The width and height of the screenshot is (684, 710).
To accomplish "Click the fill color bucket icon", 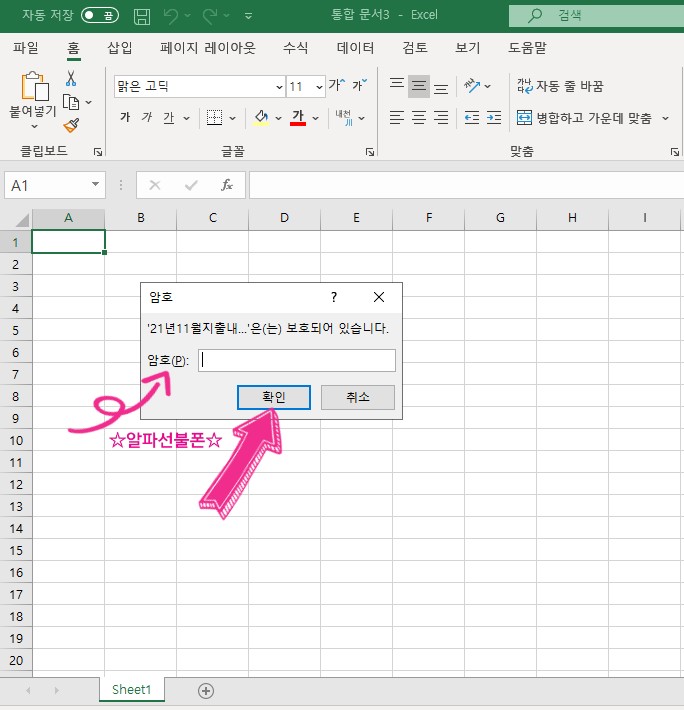I will tap(261, 118).
